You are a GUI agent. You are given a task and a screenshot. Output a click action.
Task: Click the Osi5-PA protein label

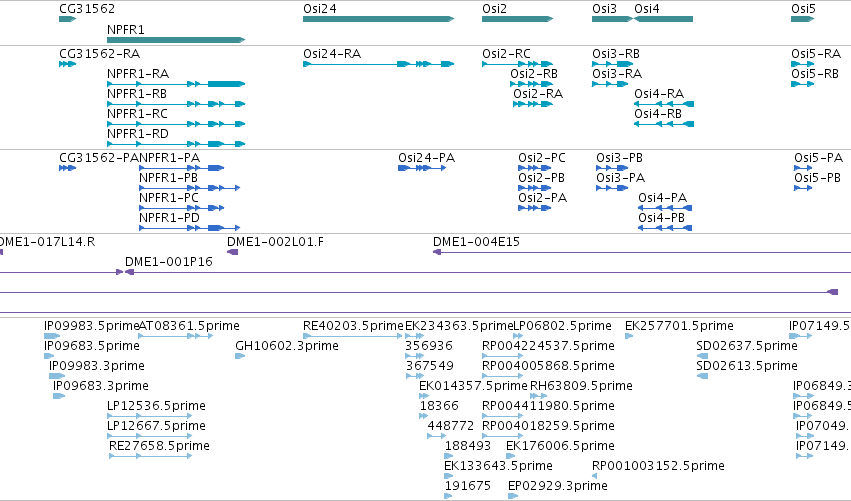point(818,158)
